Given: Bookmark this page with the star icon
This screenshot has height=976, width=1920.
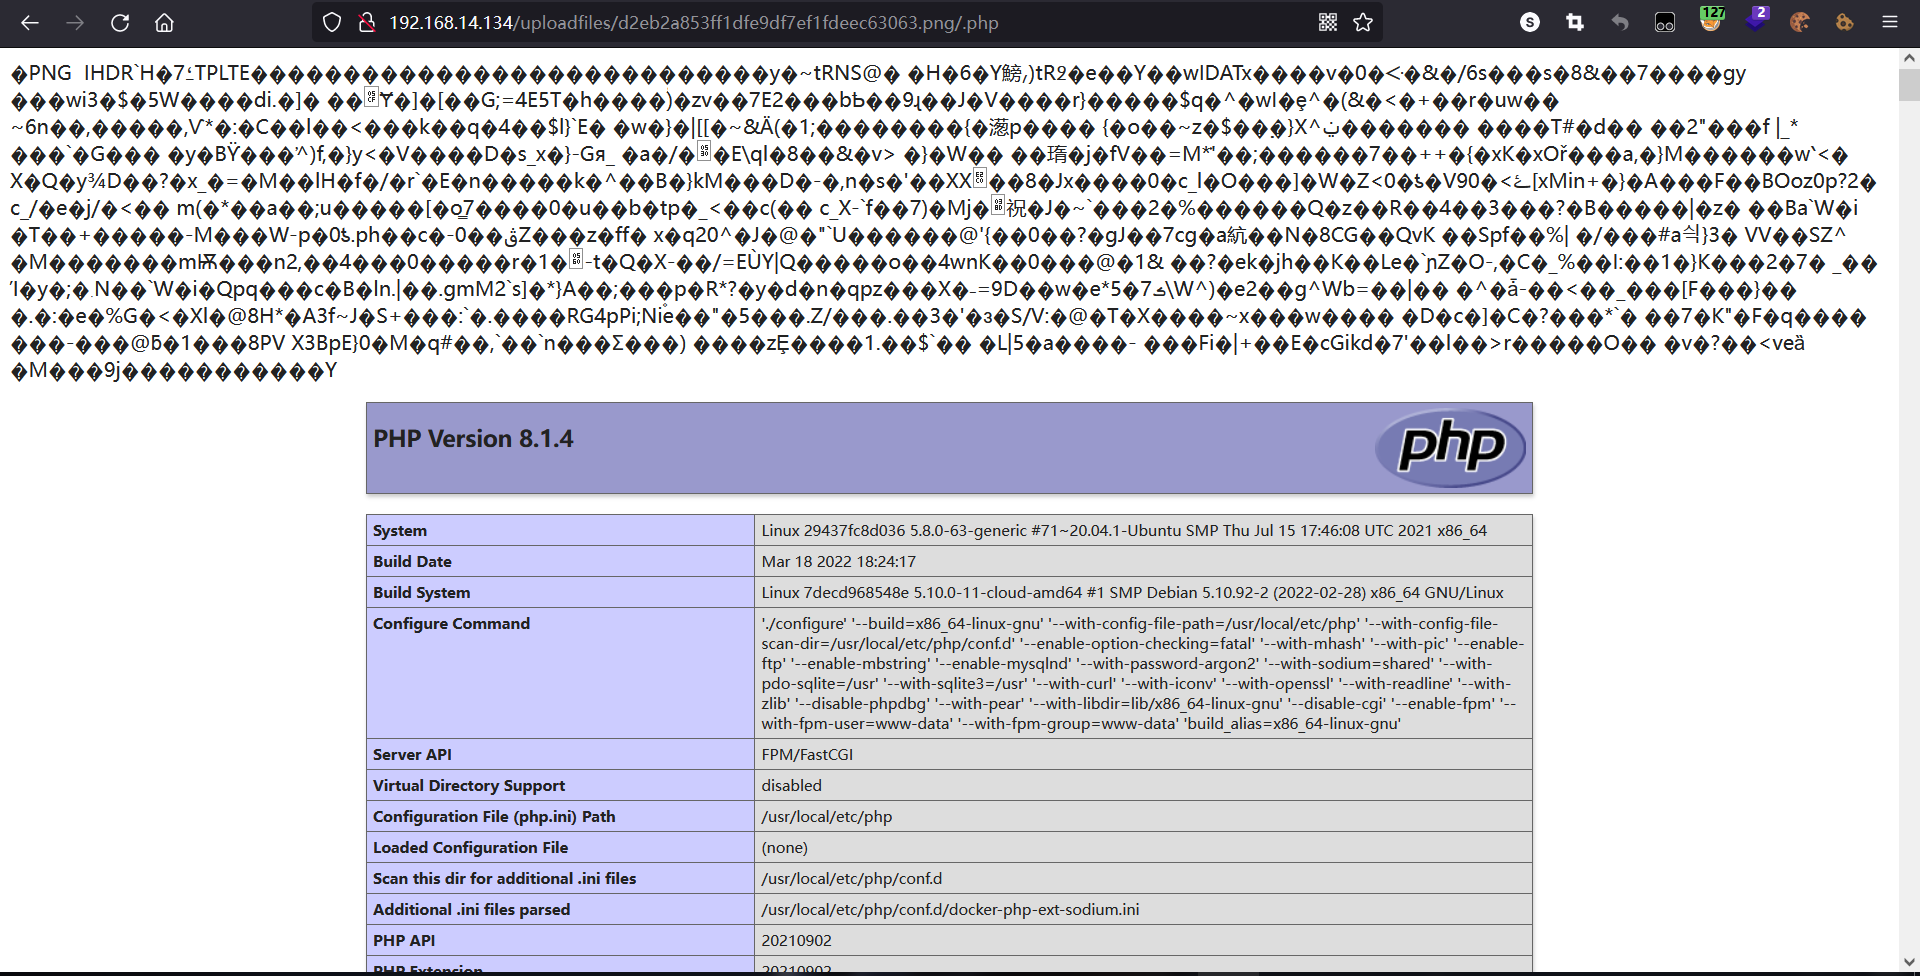Looking at the screenshot, I should (1363, 22).
